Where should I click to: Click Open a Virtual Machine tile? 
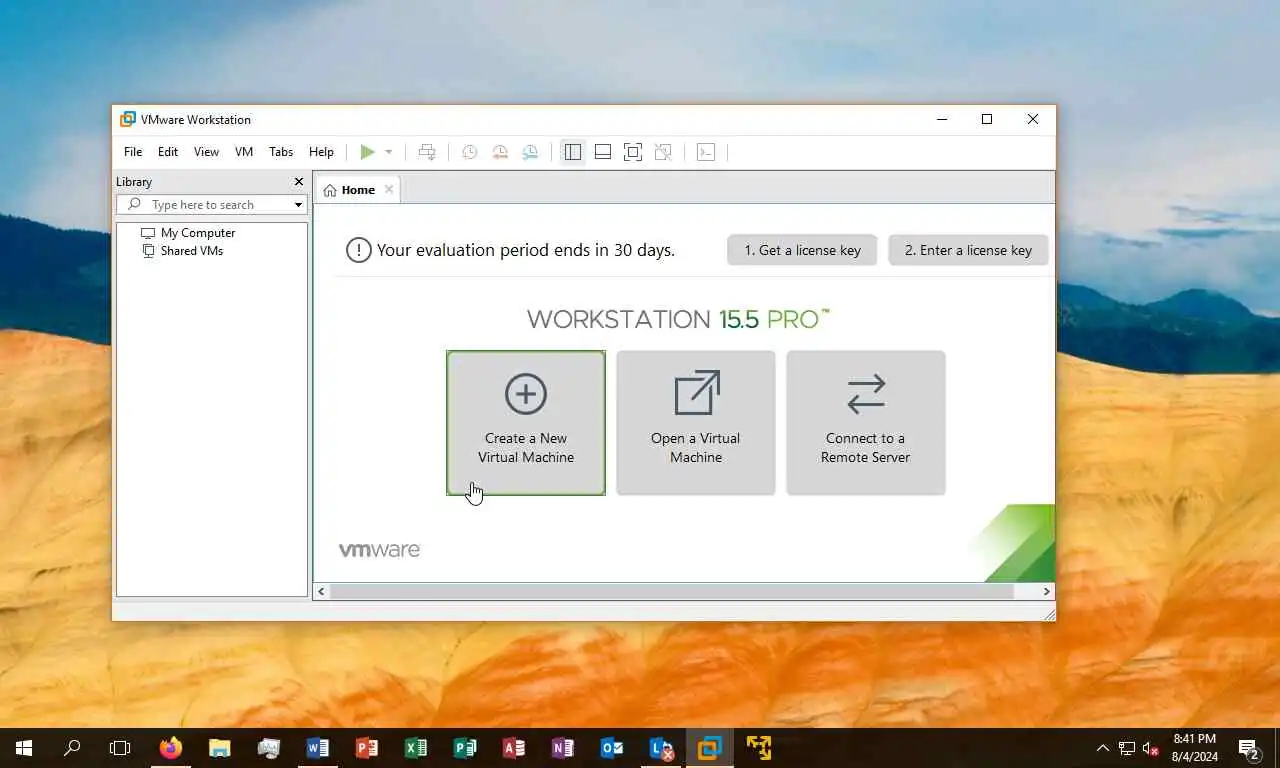coord(696,423)
